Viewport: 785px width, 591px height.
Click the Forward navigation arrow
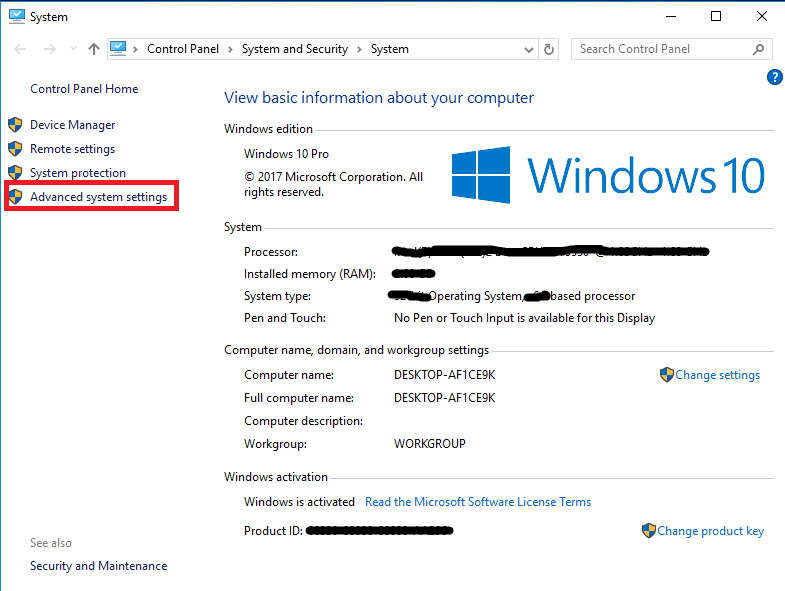(50, 49)
